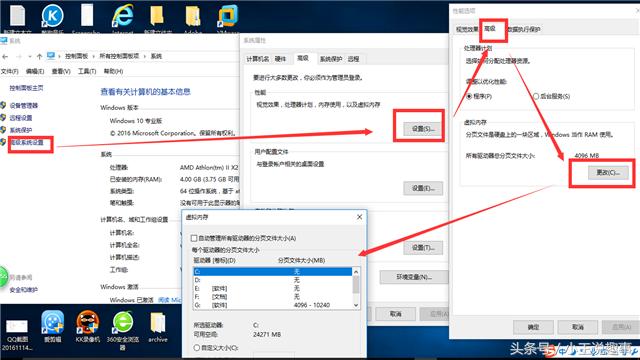Select the 自定义大小 radio button
Viewport: 640px width, 360px height.
196,348
